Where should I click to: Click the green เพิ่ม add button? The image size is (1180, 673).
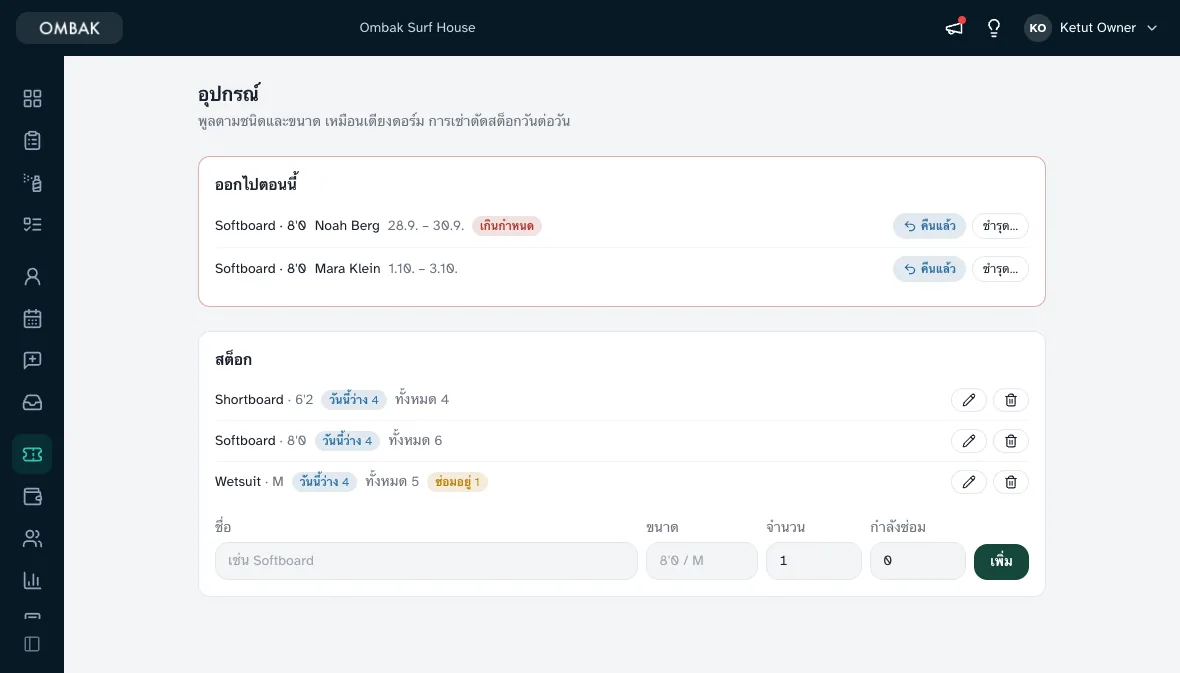(1001, 562)
